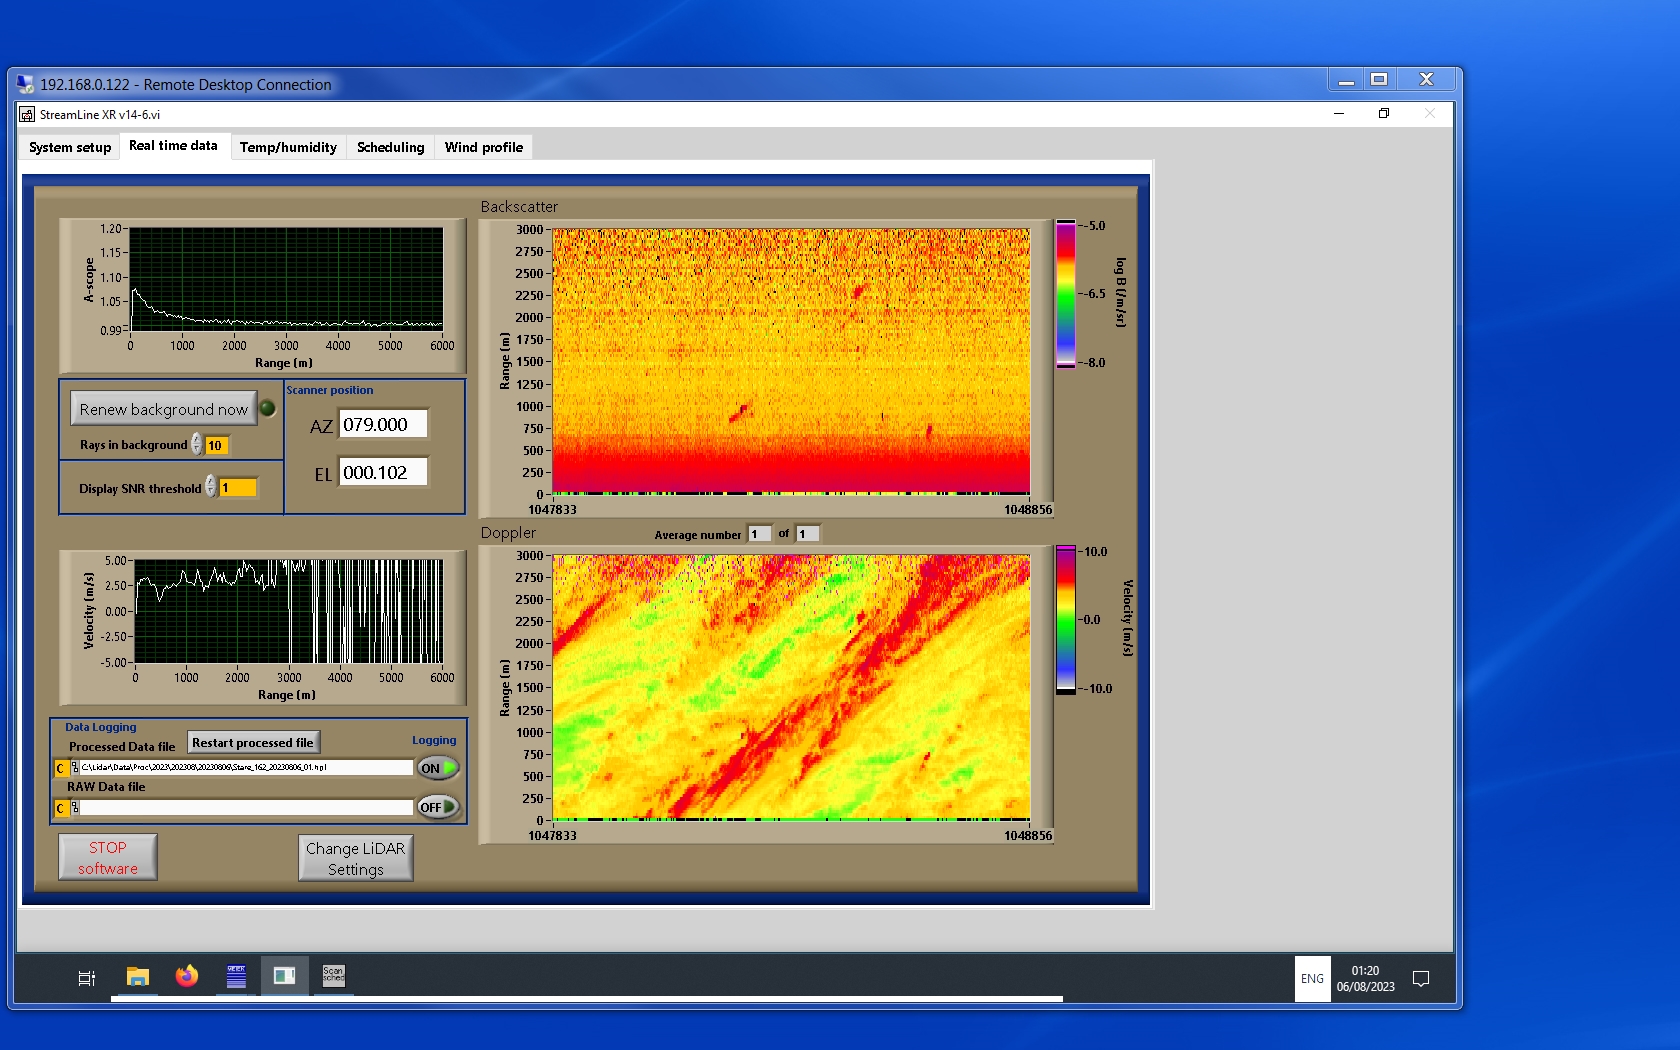Open the Temp/humidity tab
1680x1050 pixels.
pyautogui.click(x=288, y=147)
